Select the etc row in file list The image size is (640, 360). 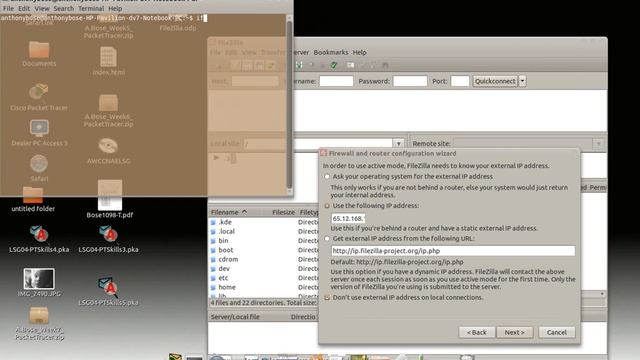tap(264, 278)
